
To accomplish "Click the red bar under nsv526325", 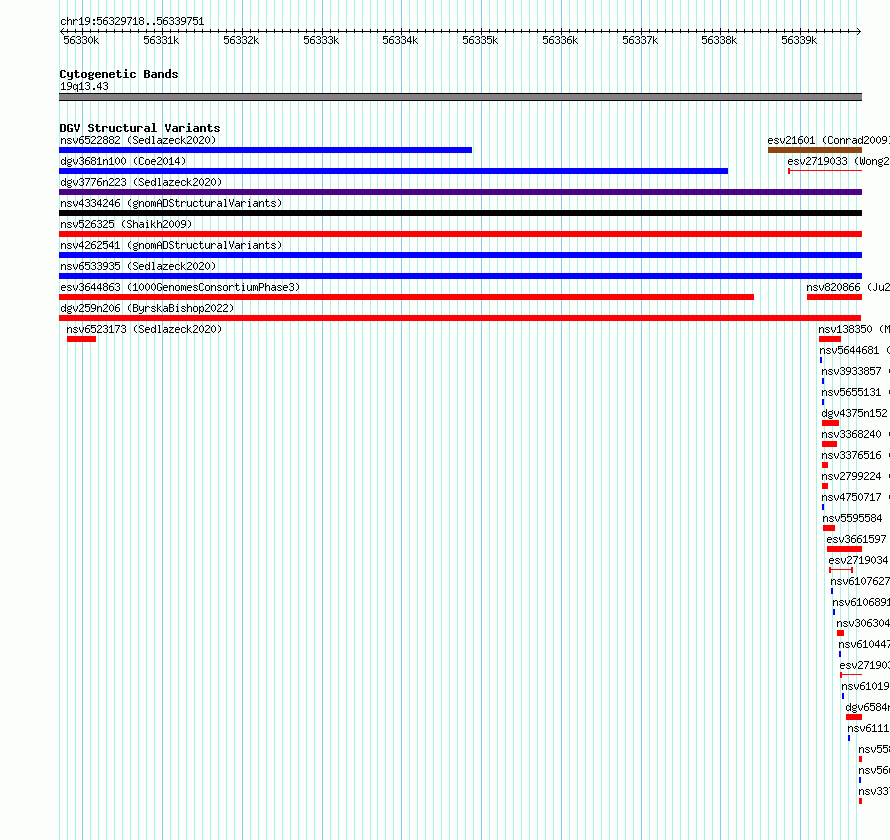I will (x=460, y=234).
